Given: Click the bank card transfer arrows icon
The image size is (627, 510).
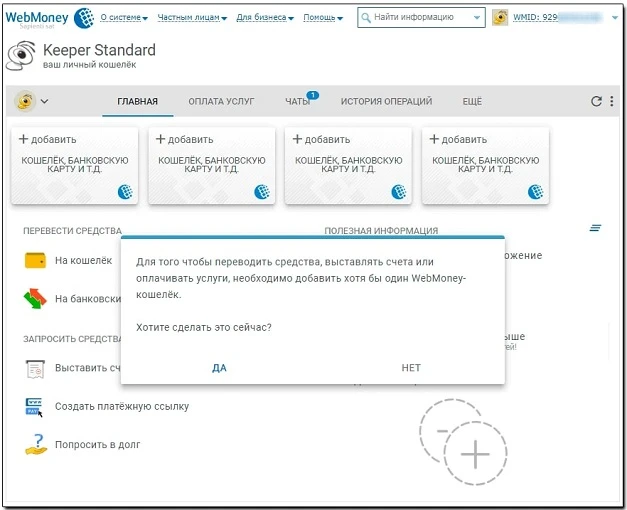Looking at the screenshot, I should 36,298.
